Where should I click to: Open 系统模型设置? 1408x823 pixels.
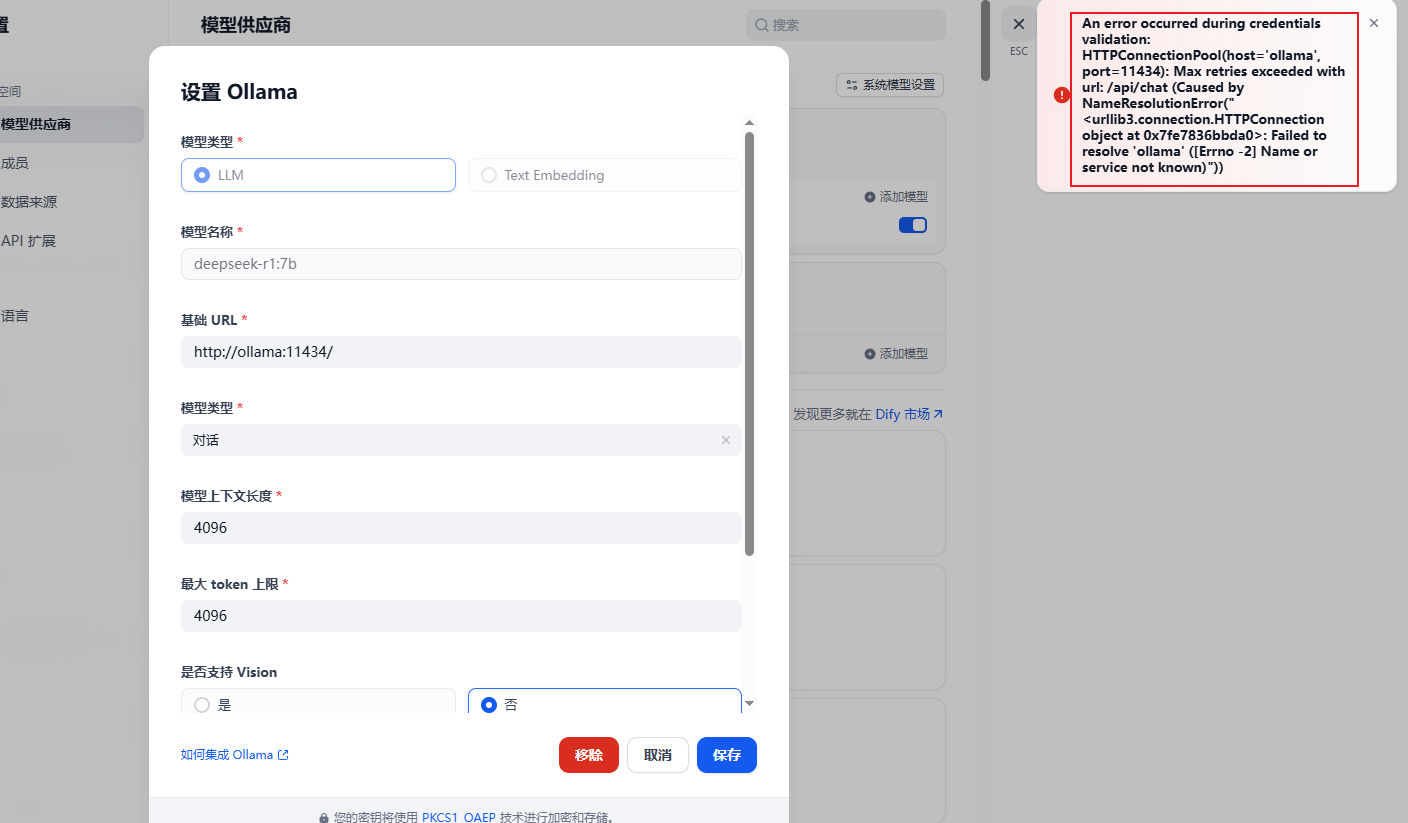click(890, 85)
